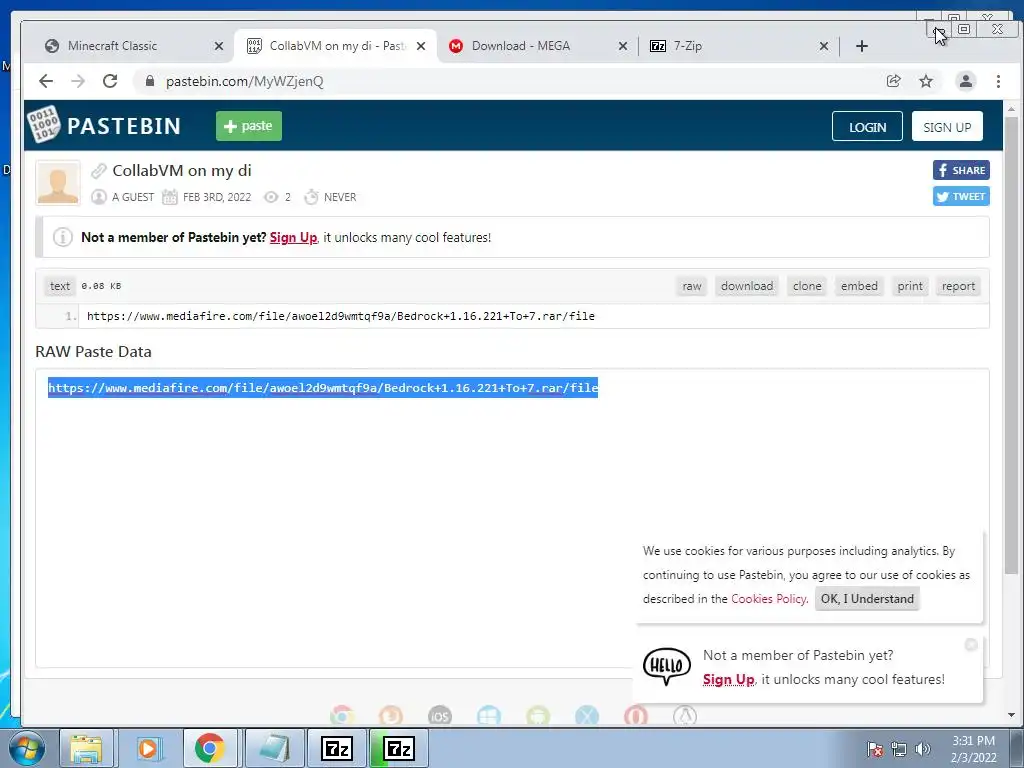Report this paste
This screenshot has width=1024, height=768.
pyautogui.click(x=958, y=286)
